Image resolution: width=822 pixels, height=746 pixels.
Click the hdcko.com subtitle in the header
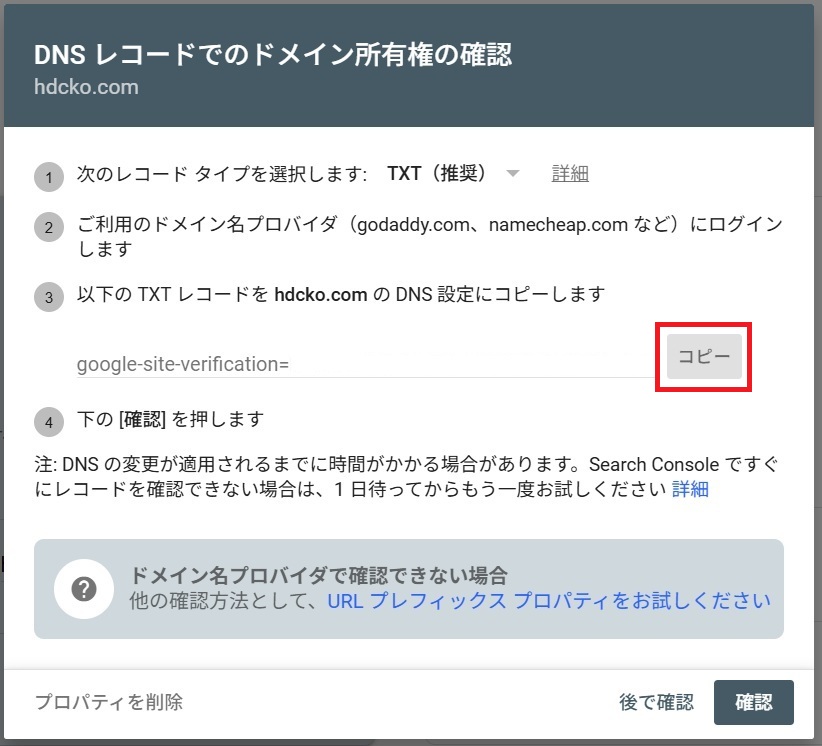86,87
